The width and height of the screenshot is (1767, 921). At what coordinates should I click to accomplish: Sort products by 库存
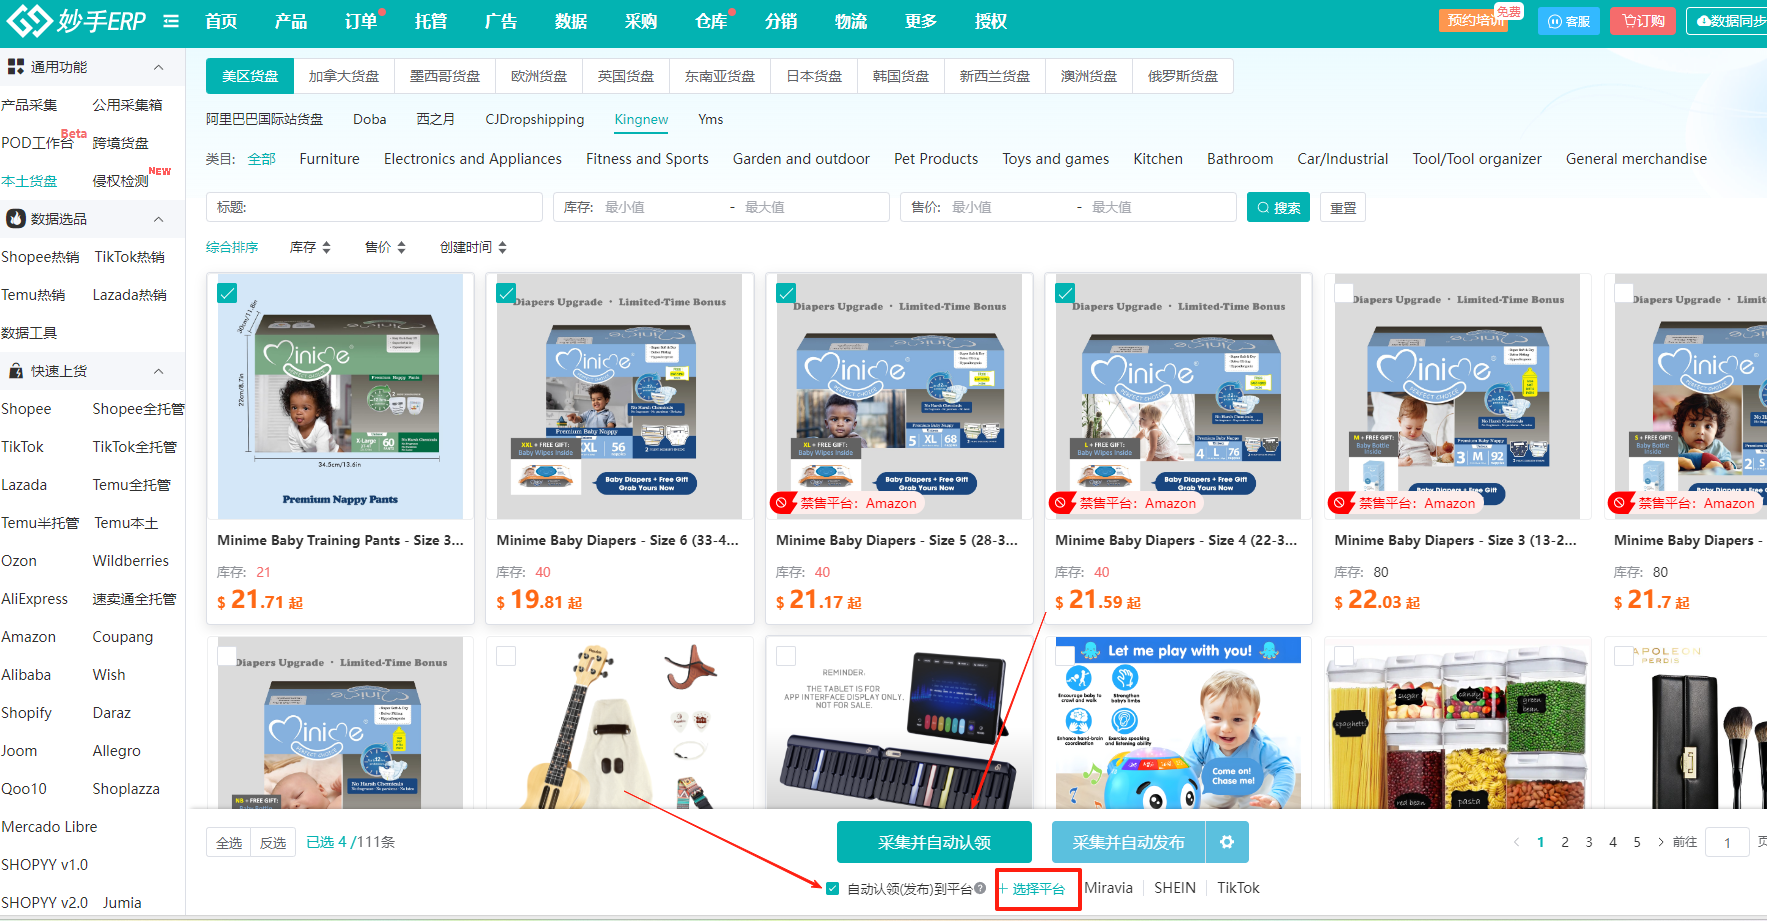[310, 247]
